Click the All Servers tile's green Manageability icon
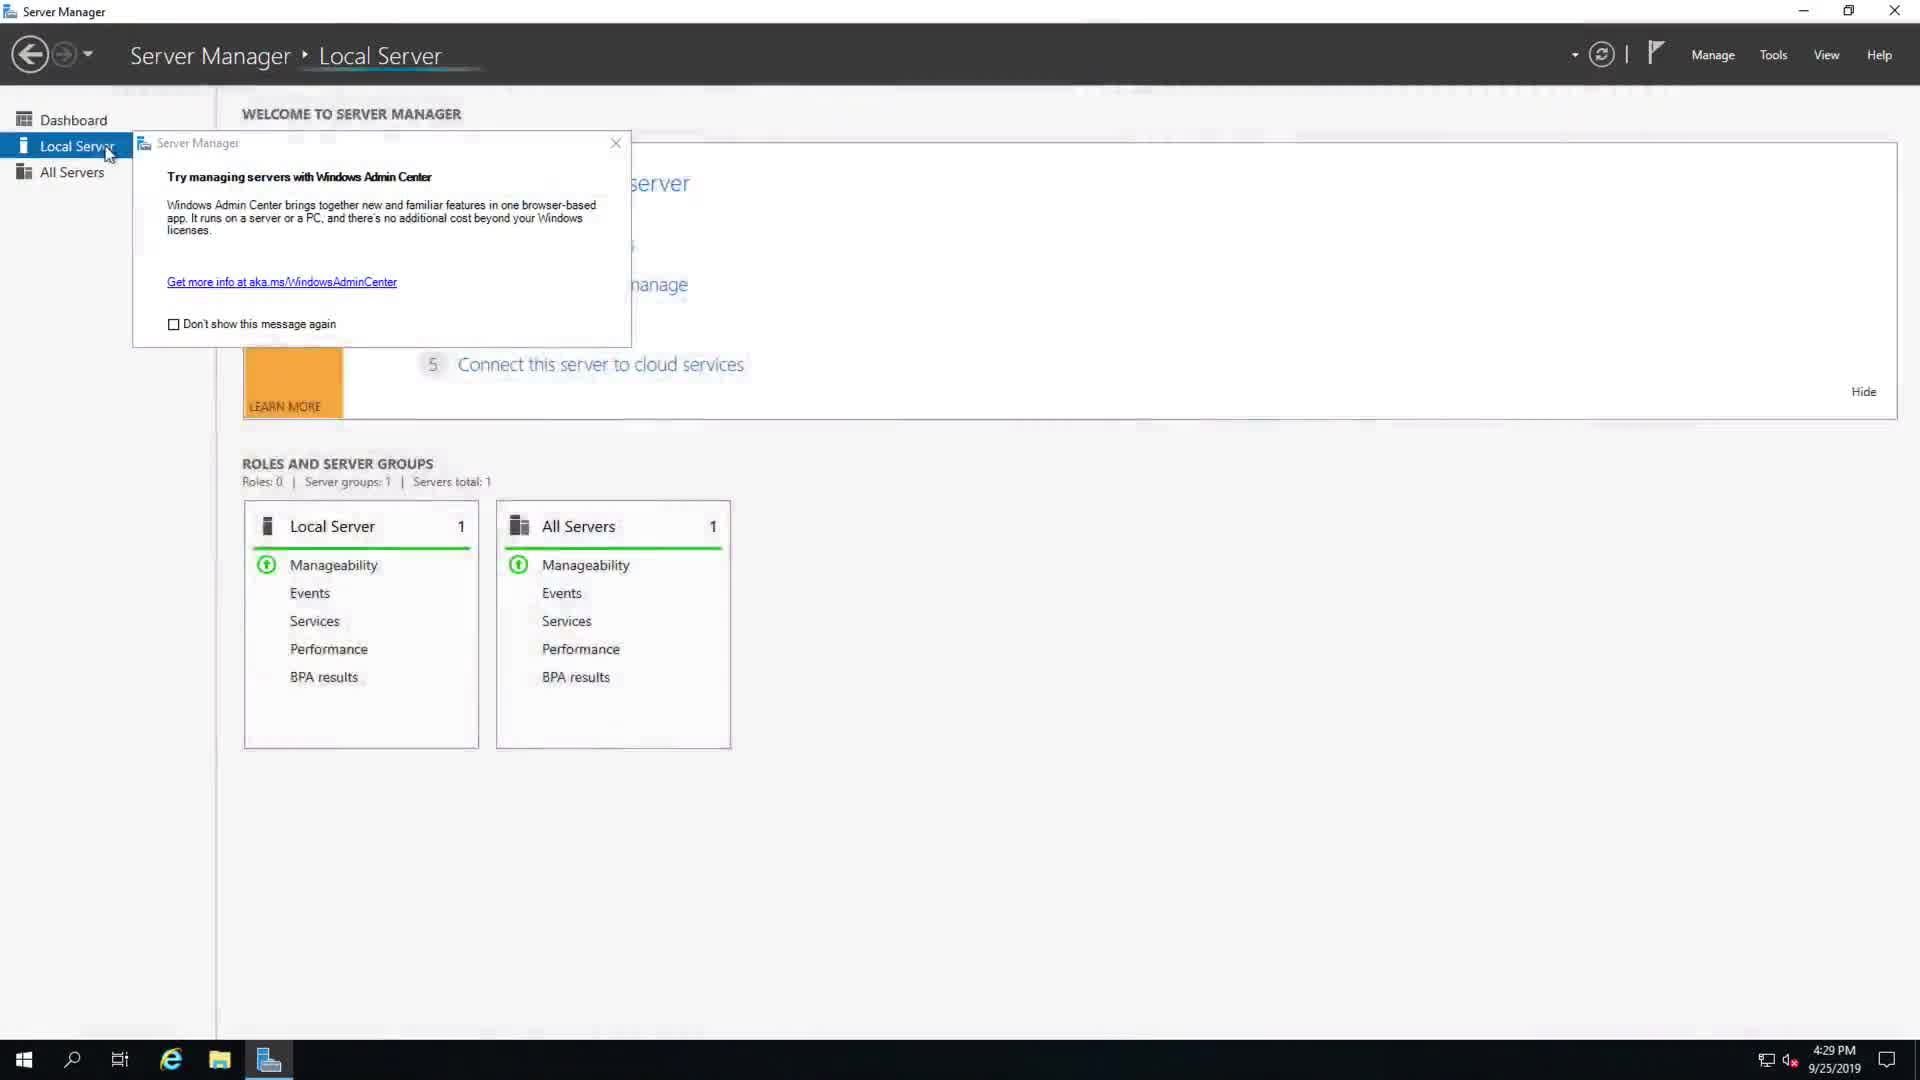The image size is (1920, 1080). (x=518, y=565)
